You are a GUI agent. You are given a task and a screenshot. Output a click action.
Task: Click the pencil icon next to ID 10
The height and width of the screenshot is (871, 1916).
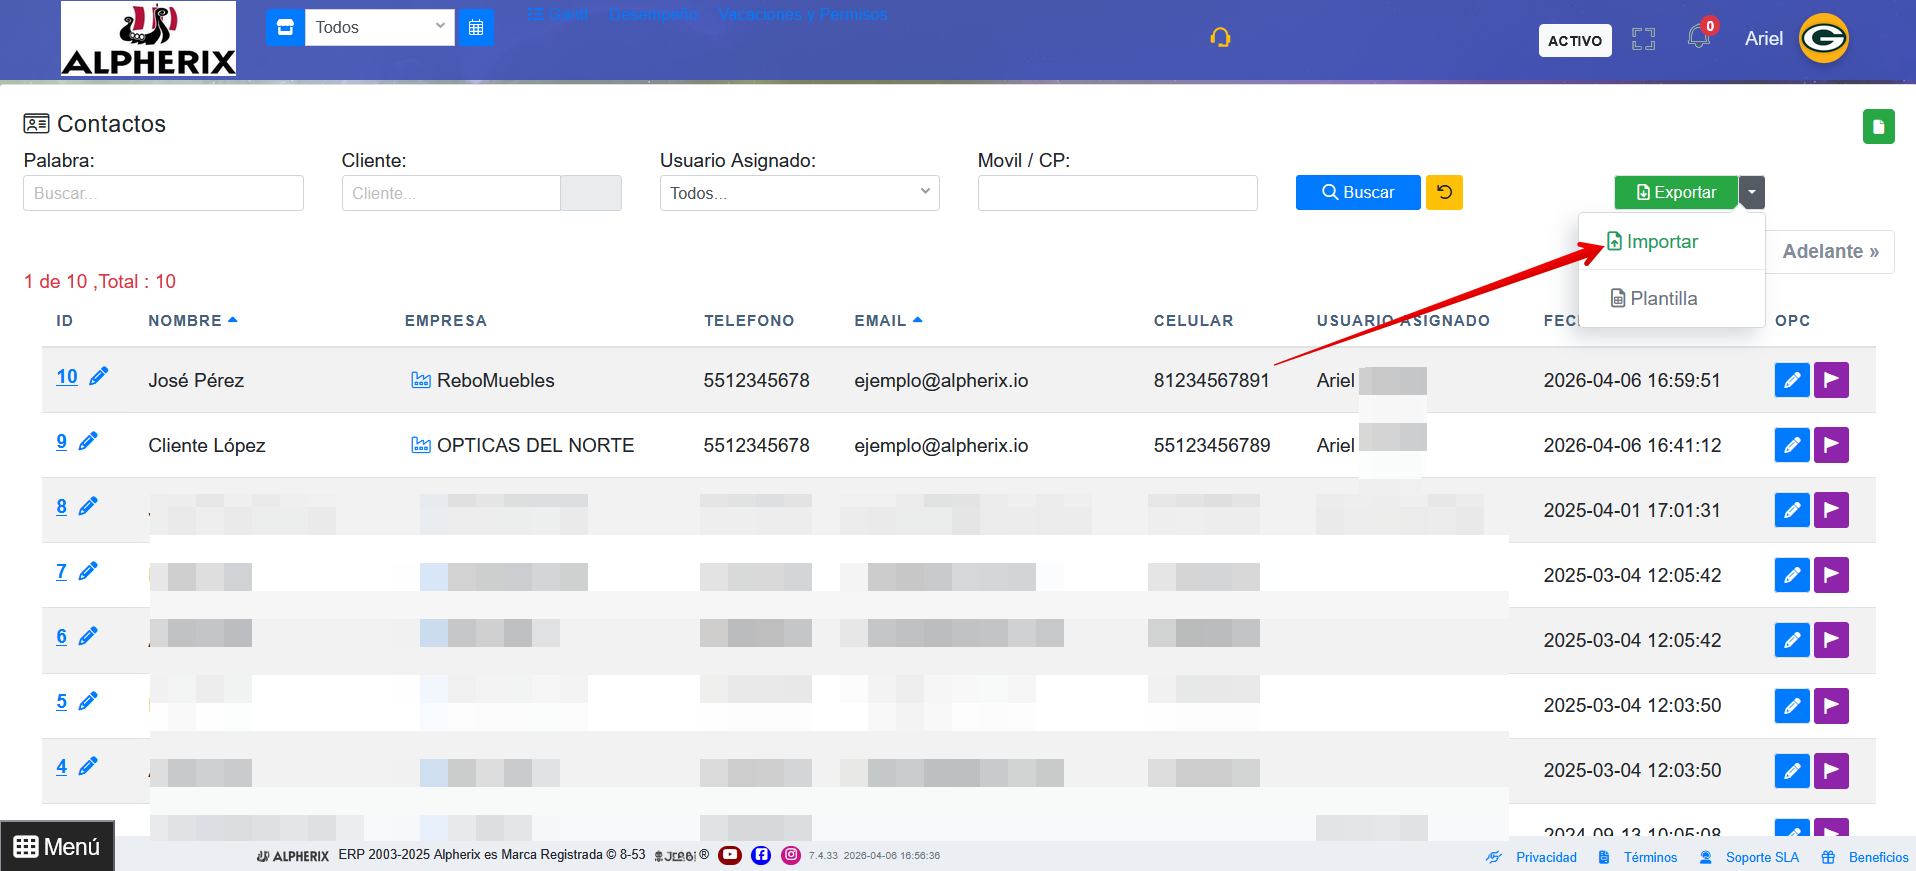click(99, 377)
